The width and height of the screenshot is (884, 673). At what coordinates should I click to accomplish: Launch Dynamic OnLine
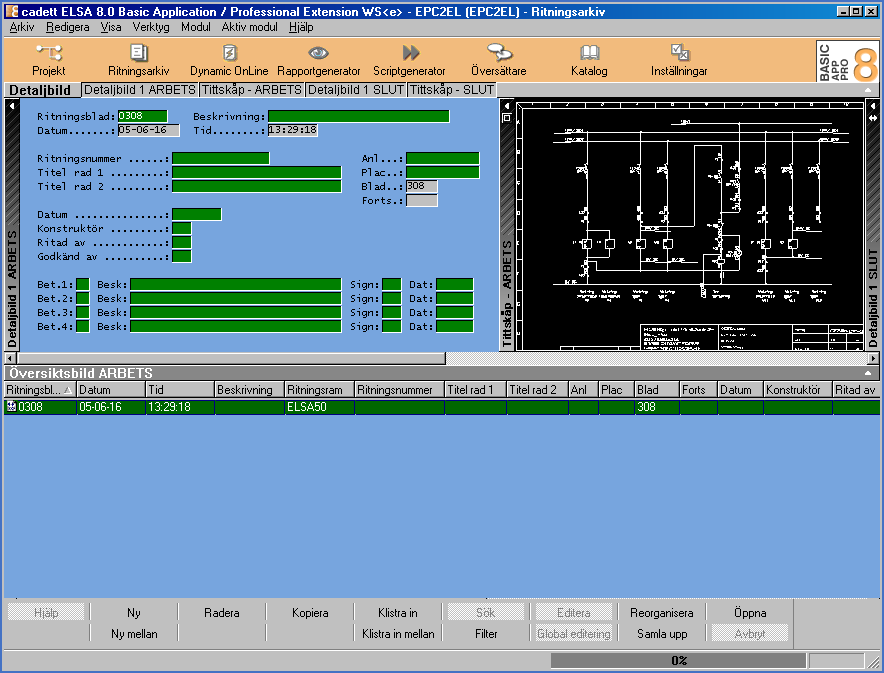(227, 59)
